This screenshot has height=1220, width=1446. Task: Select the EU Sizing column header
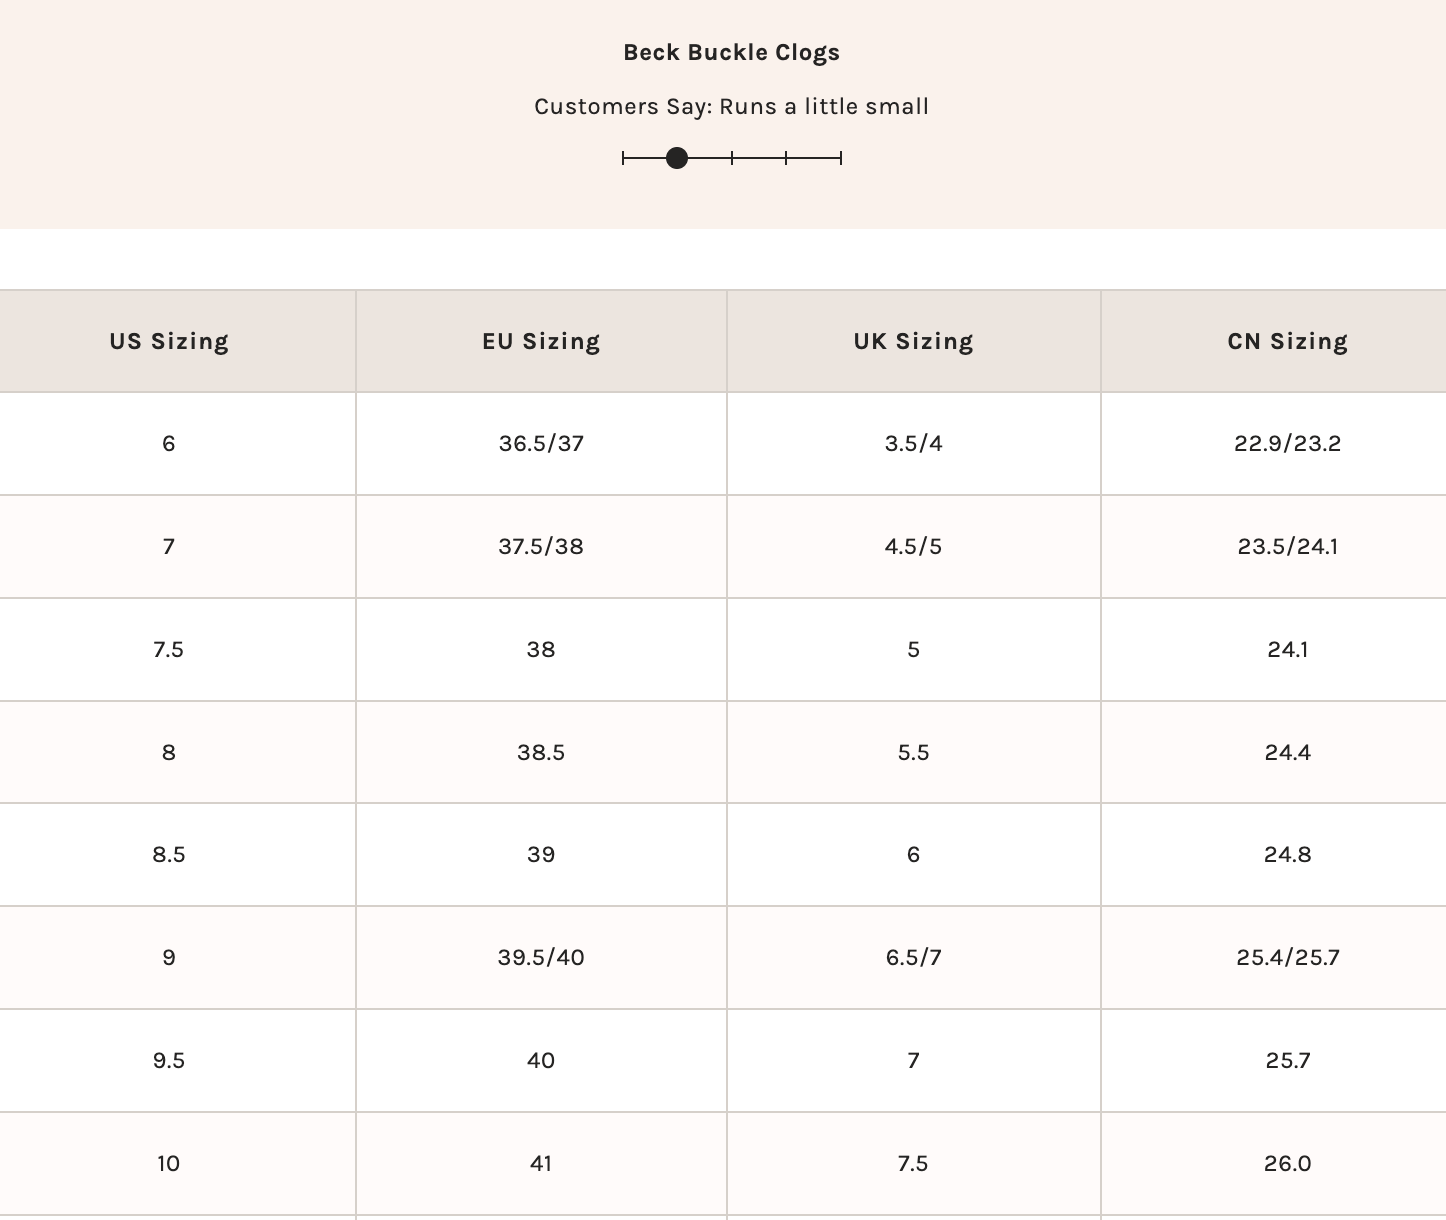click(541, 342)
